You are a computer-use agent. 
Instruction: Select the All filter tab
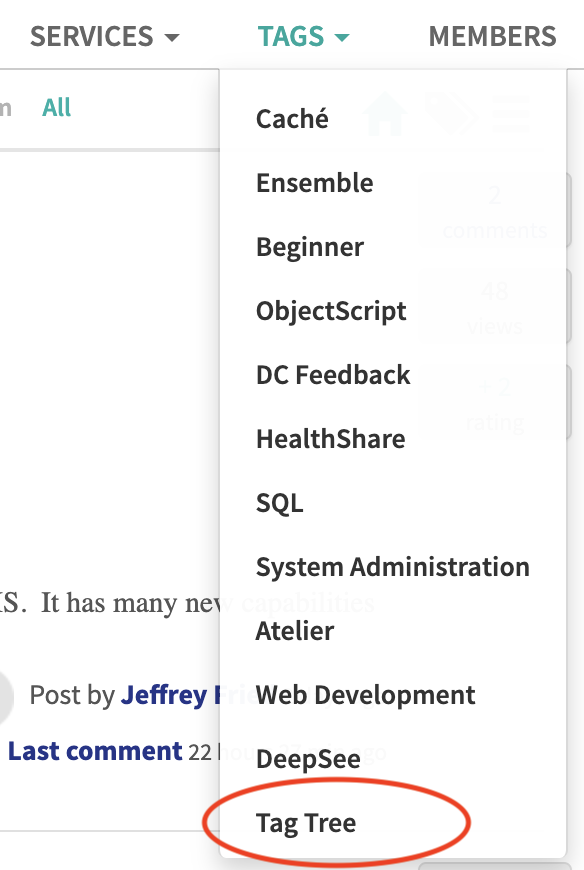click(x=57, y=108)
